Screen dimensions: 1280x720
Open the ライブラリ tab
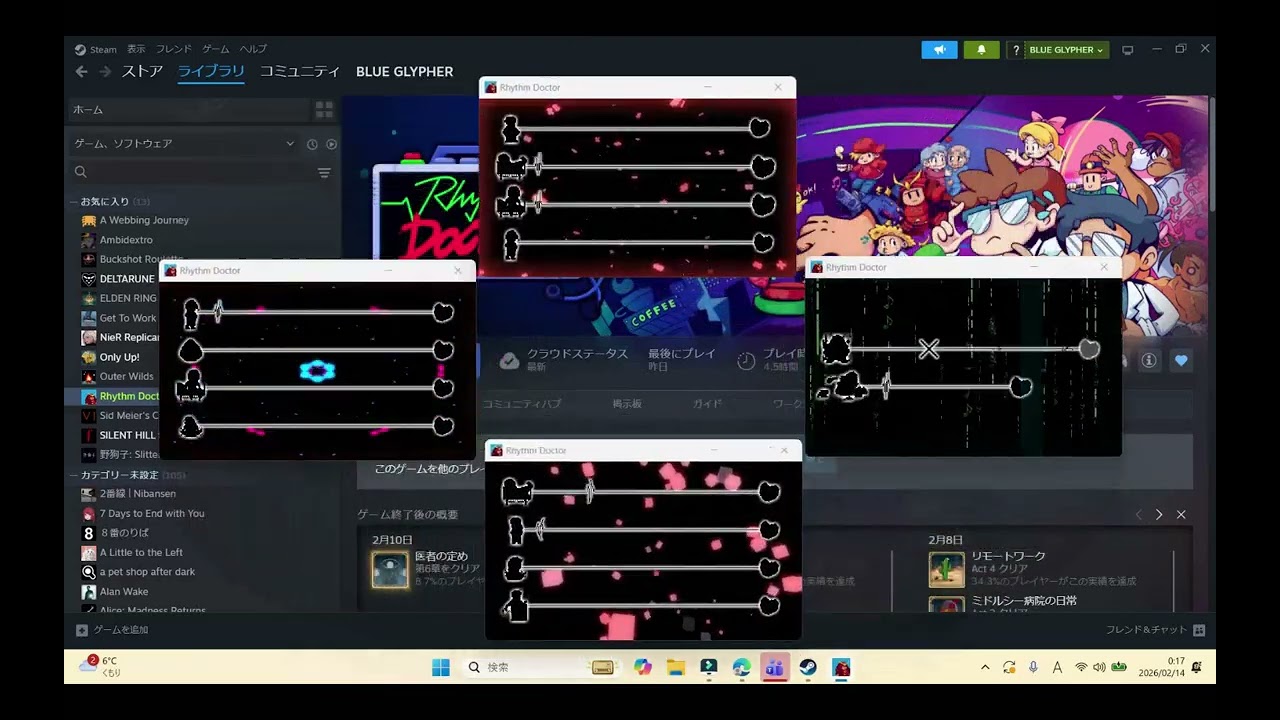tap(211, 72)
